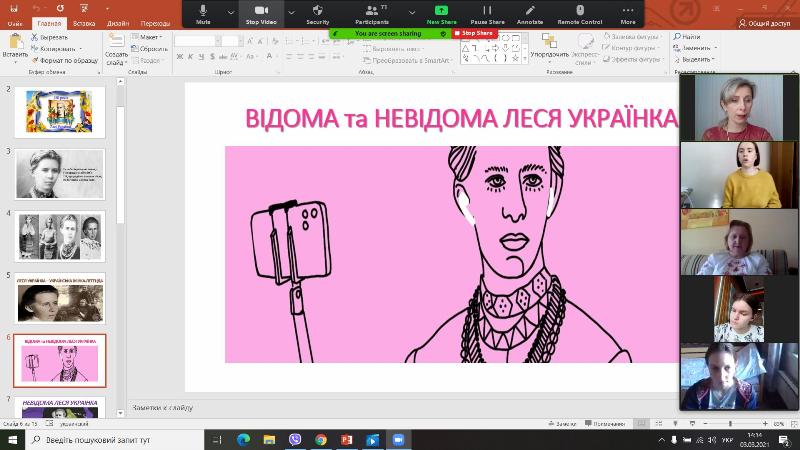Start a New Share
This screenshot has height=450, width=800.
coord(441,13)
